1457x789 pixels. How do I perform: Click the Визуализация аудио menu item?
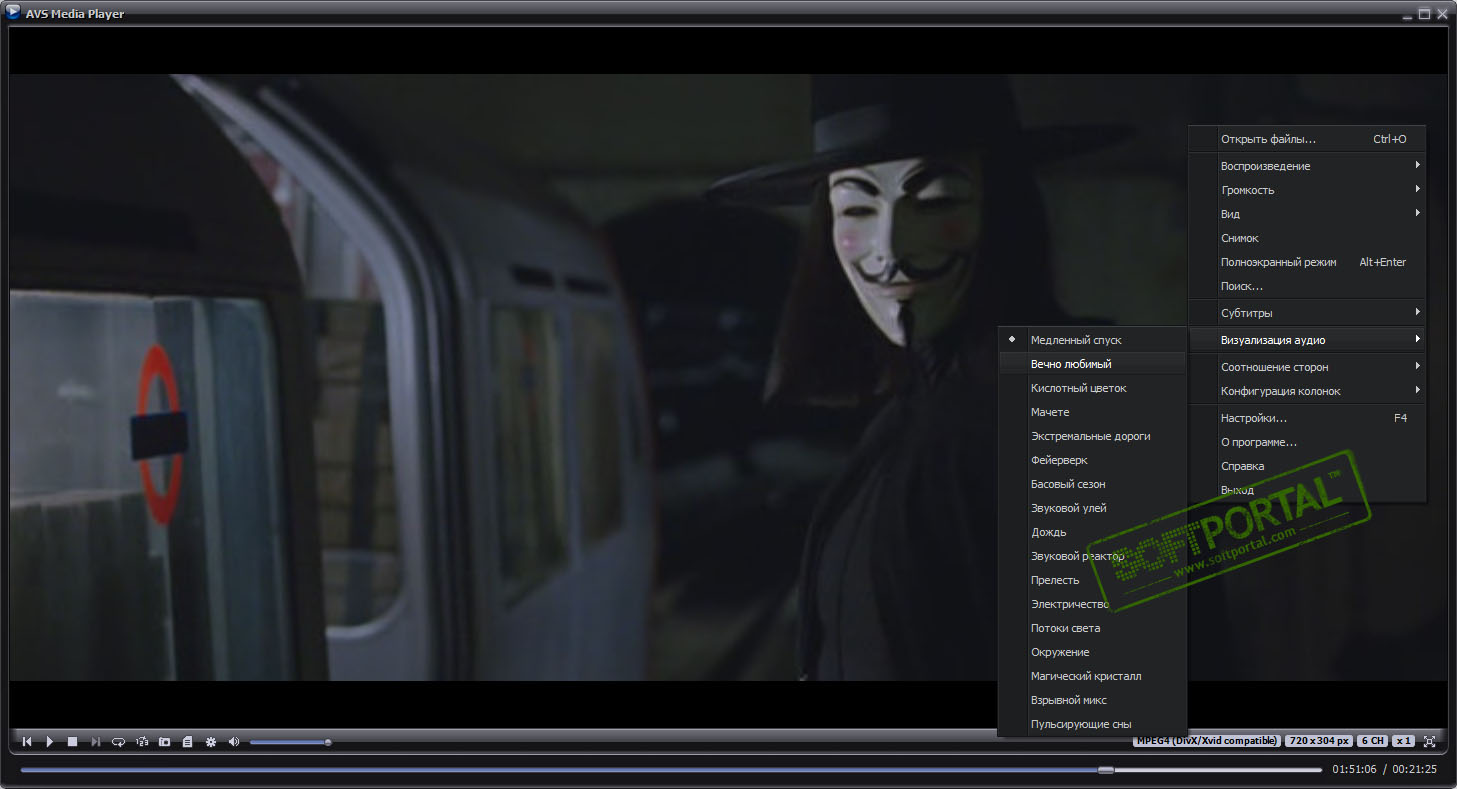[1306, 340]
